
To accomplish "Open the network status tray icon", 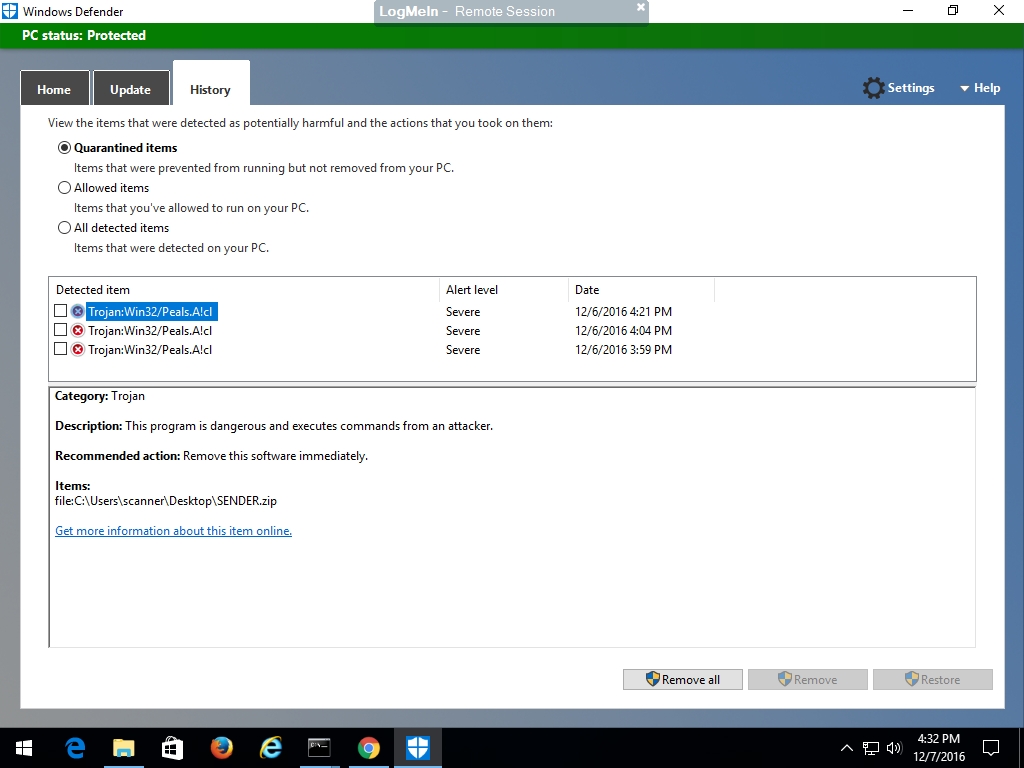I will click(871, 748).
